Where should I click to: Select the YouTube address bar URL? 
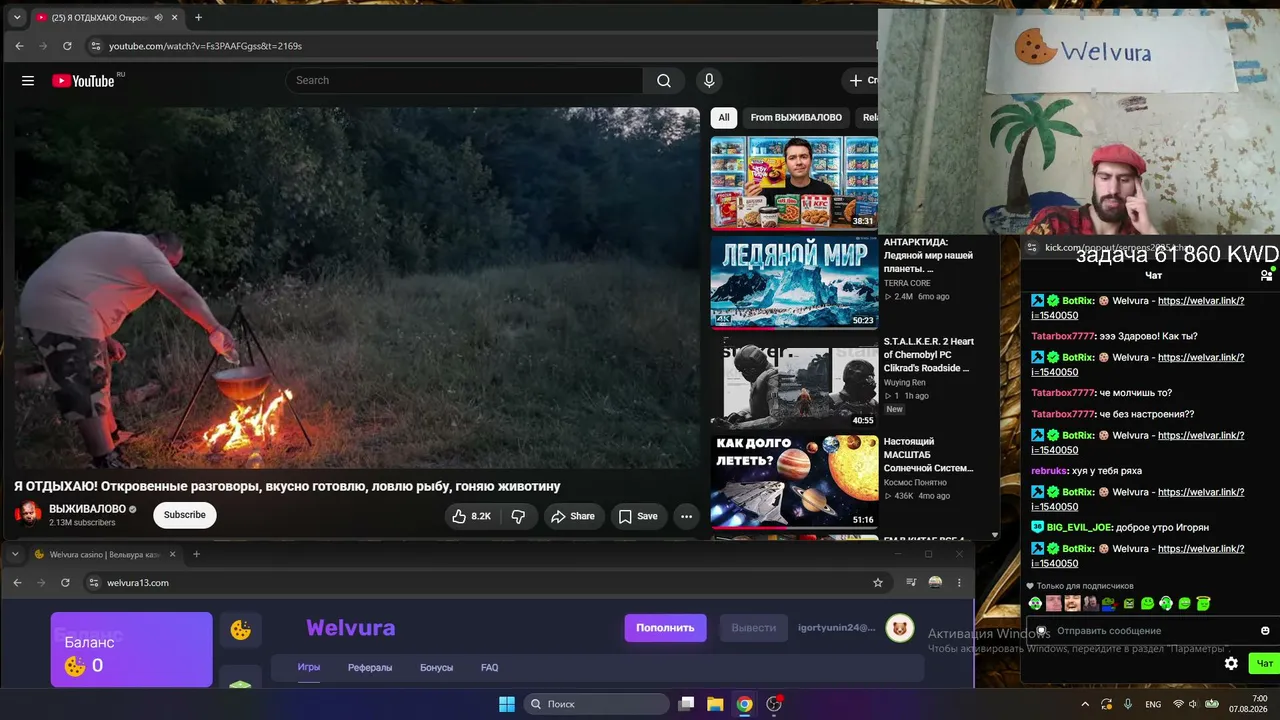[205, 46]
